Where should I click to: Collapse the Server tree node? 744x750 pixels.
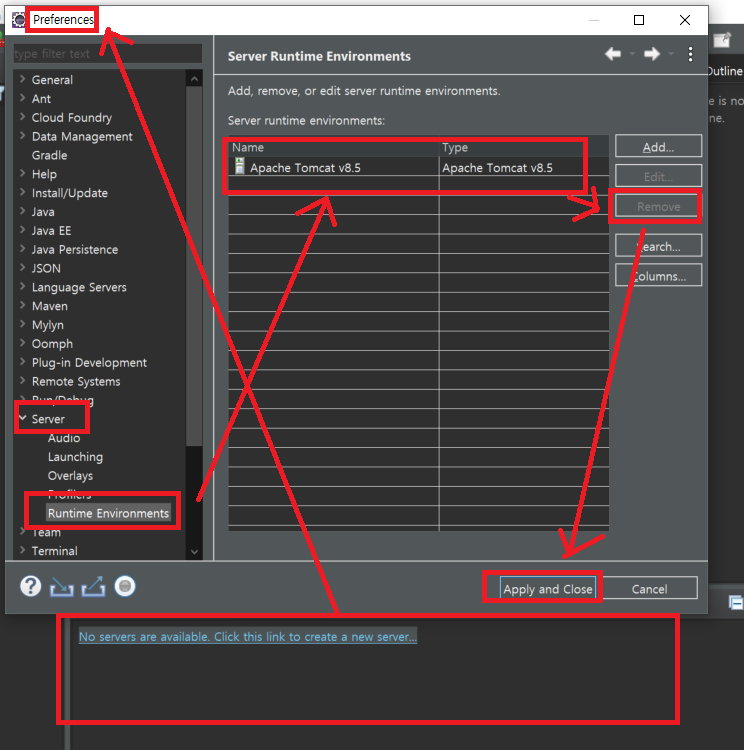pyautogui.click(x=22, y=418)
